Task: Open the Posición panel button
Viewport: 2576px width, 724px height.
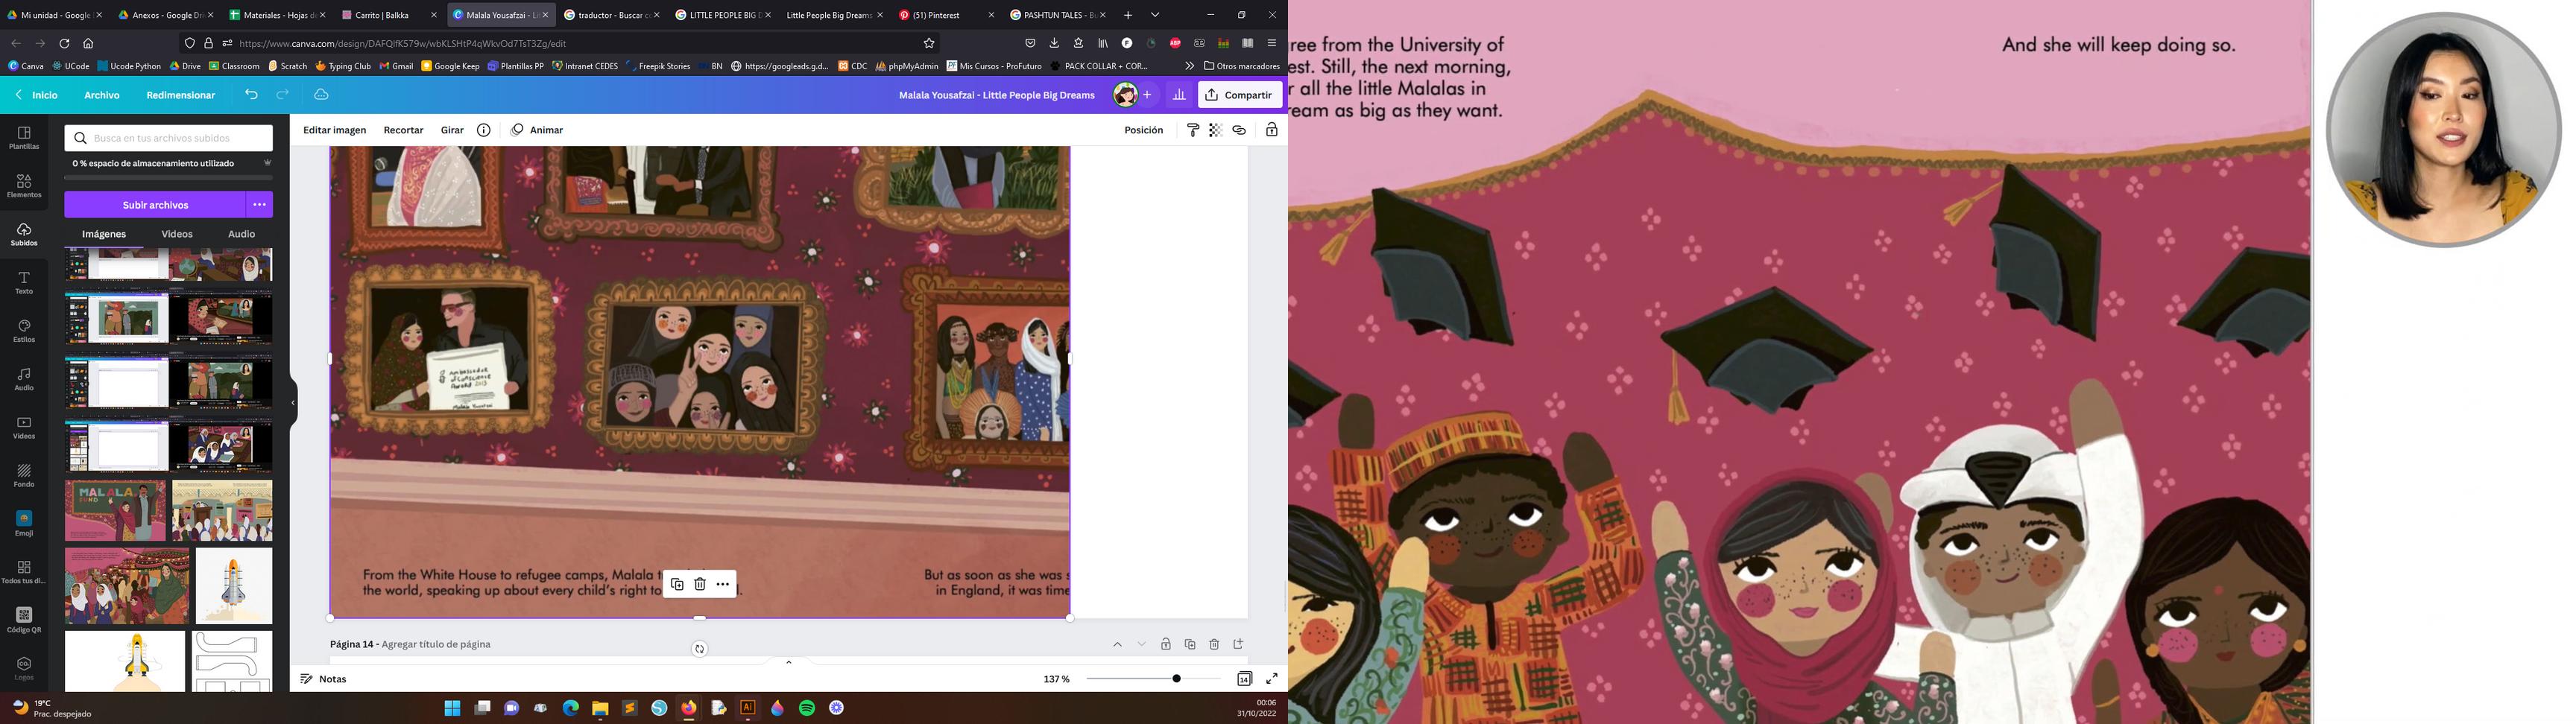Action: coord(1144,130)
